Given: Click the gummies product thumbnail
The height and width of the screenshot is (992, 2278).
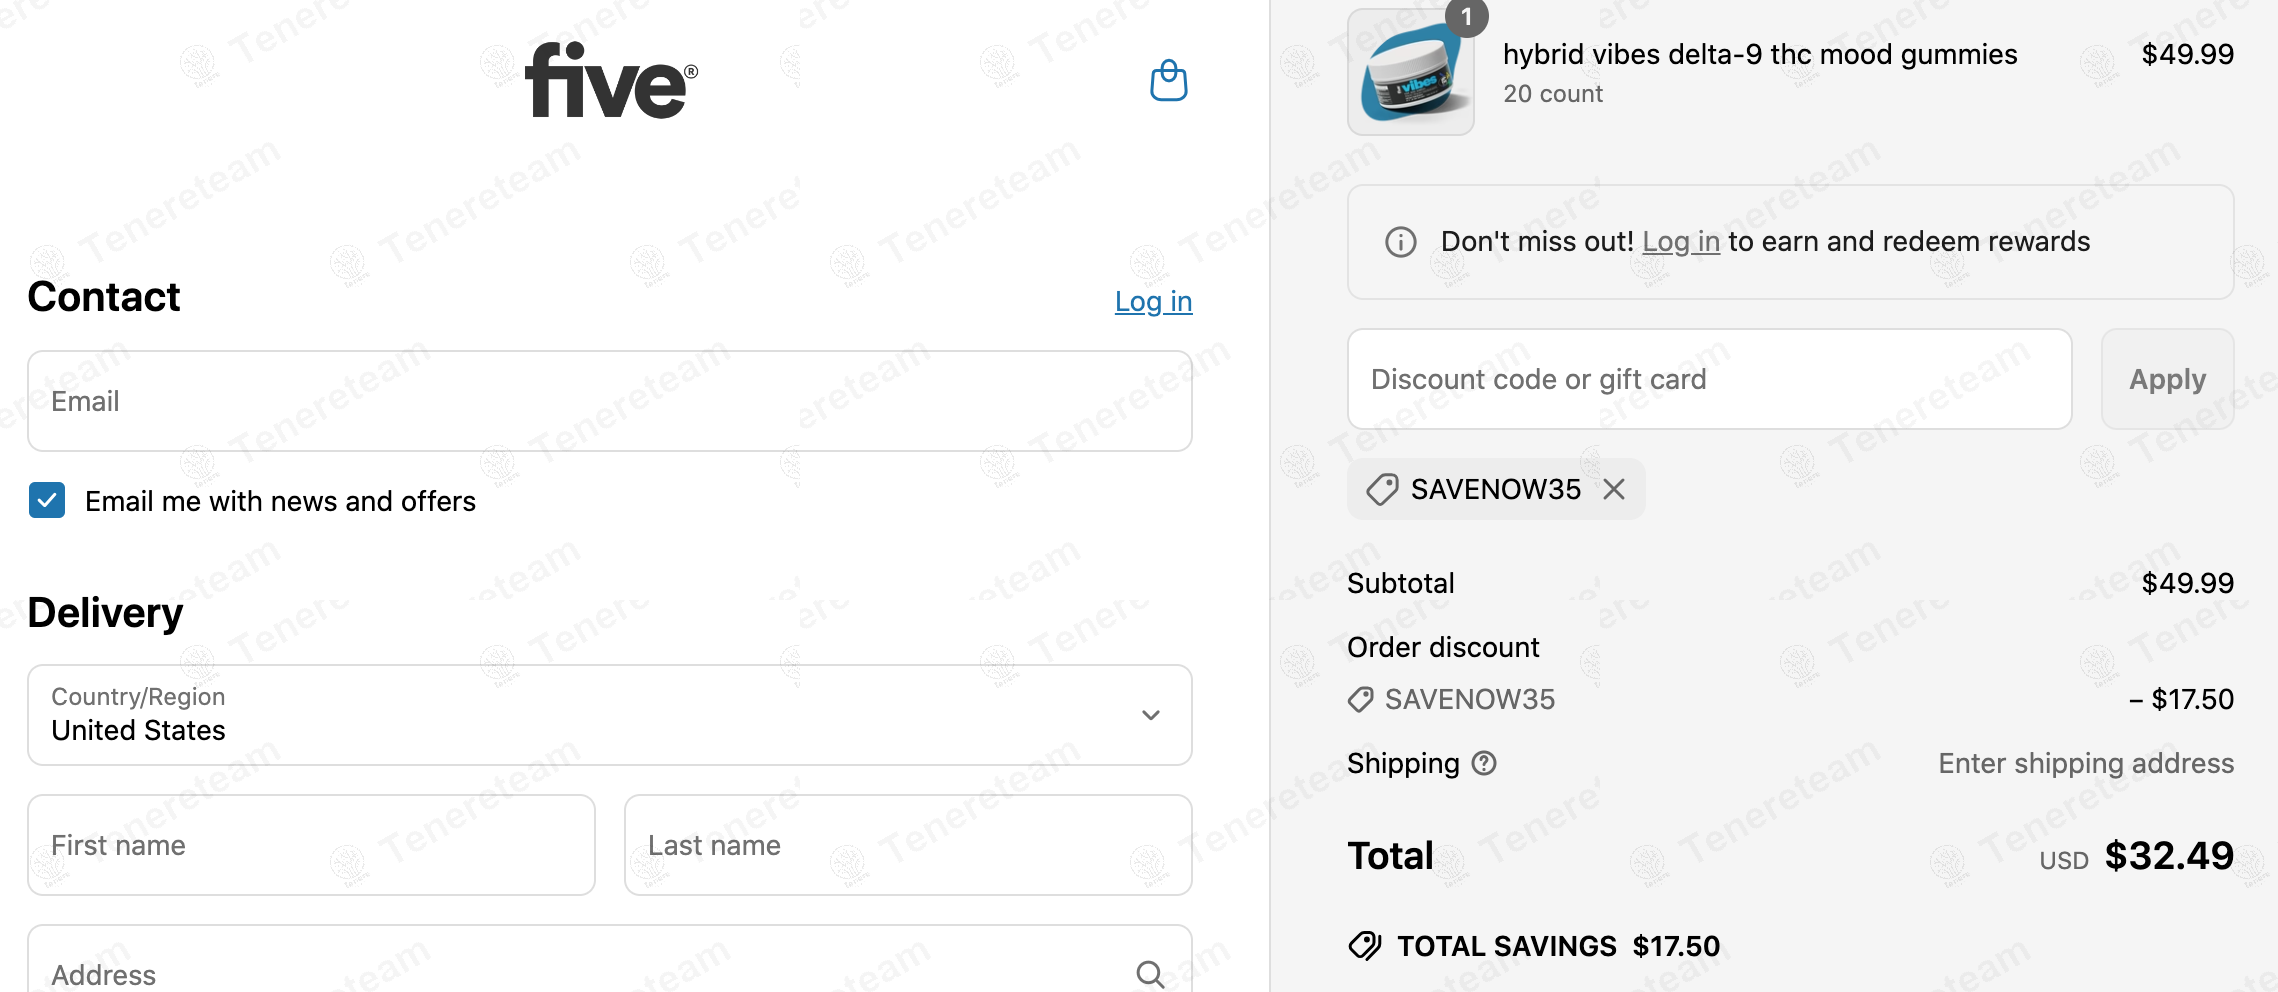Looking at the screenshot, I should tap(1410, 74).
